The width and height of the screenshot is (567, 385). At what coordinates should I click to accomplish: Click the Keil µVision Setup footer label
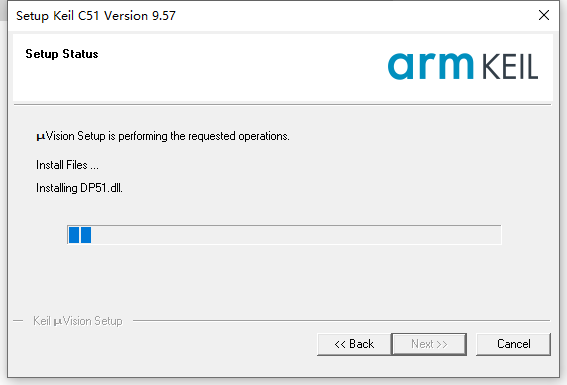click(78, 321)
